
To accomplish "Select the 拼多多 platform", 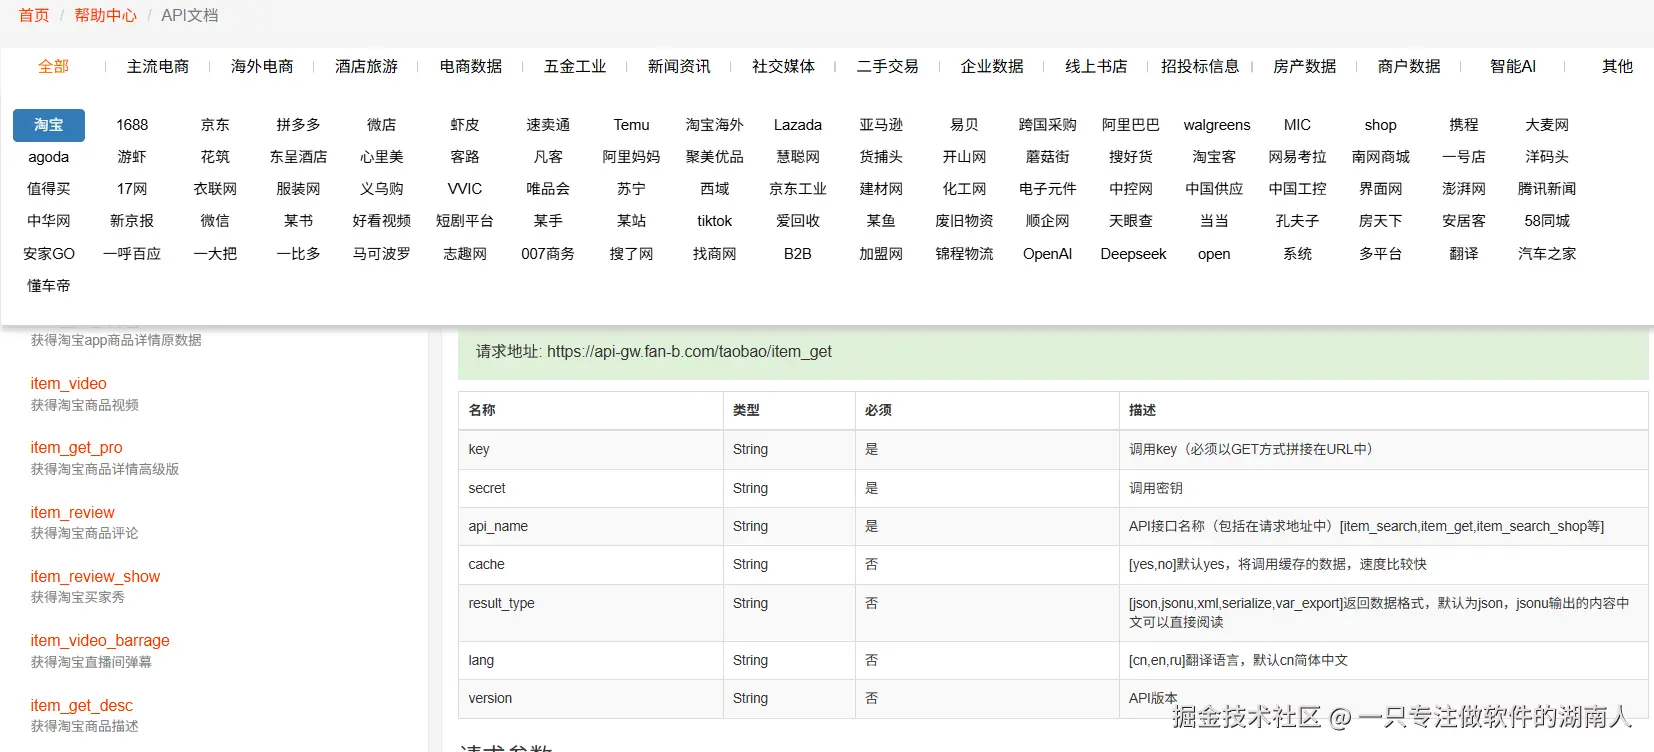I will pos(298,125).
